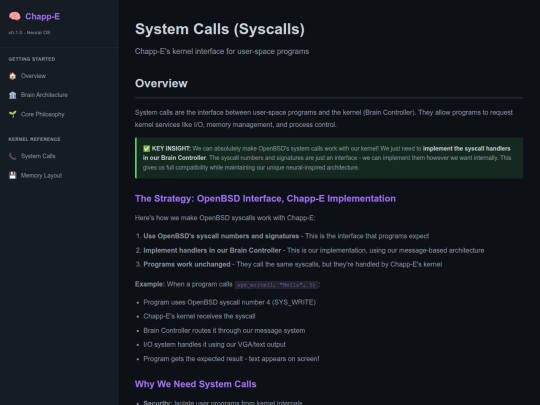
Task: Click the green checkmark in Key Insight box
Action: point(146,148)
